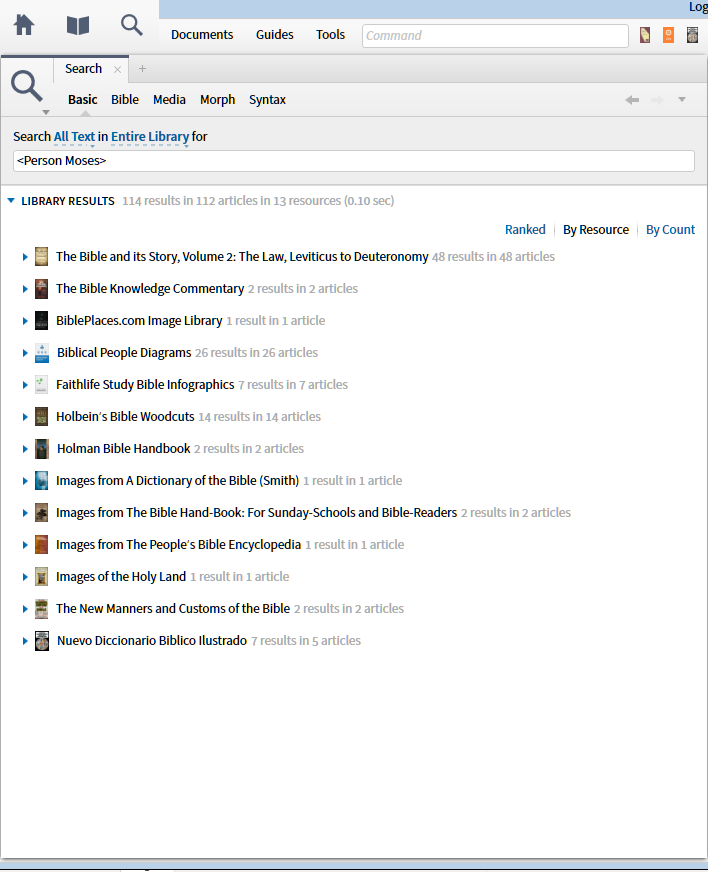Open Biblical People Diagrams title
Viewport: 708px width, 872px height.
[x=124, y=353]
